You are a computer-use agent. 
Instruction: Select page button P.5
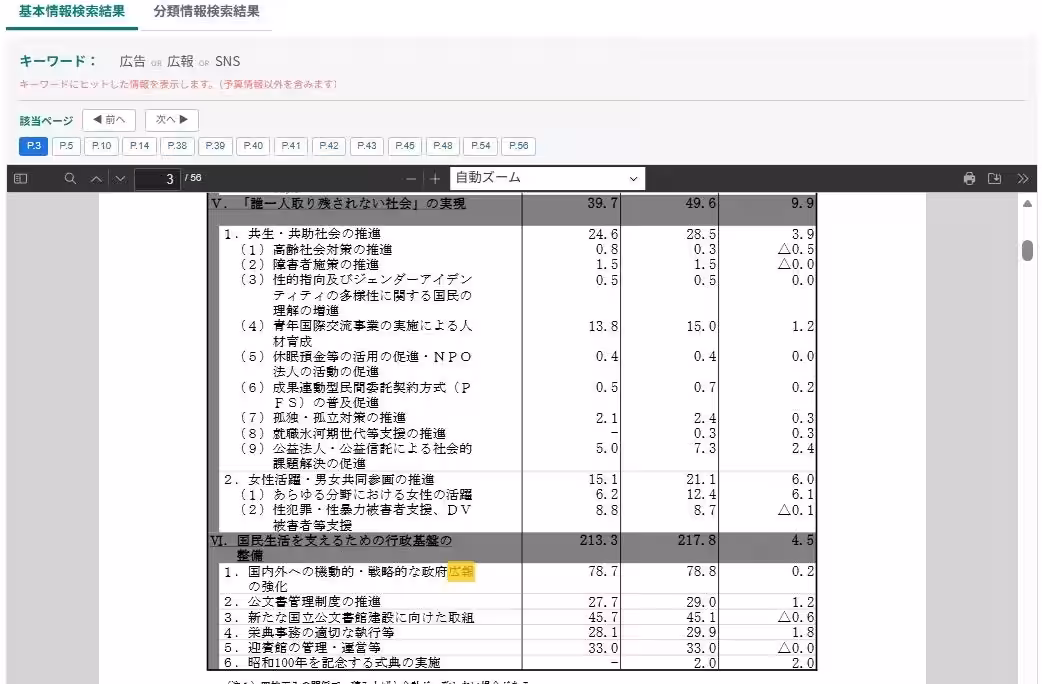(x=66, y=146)
